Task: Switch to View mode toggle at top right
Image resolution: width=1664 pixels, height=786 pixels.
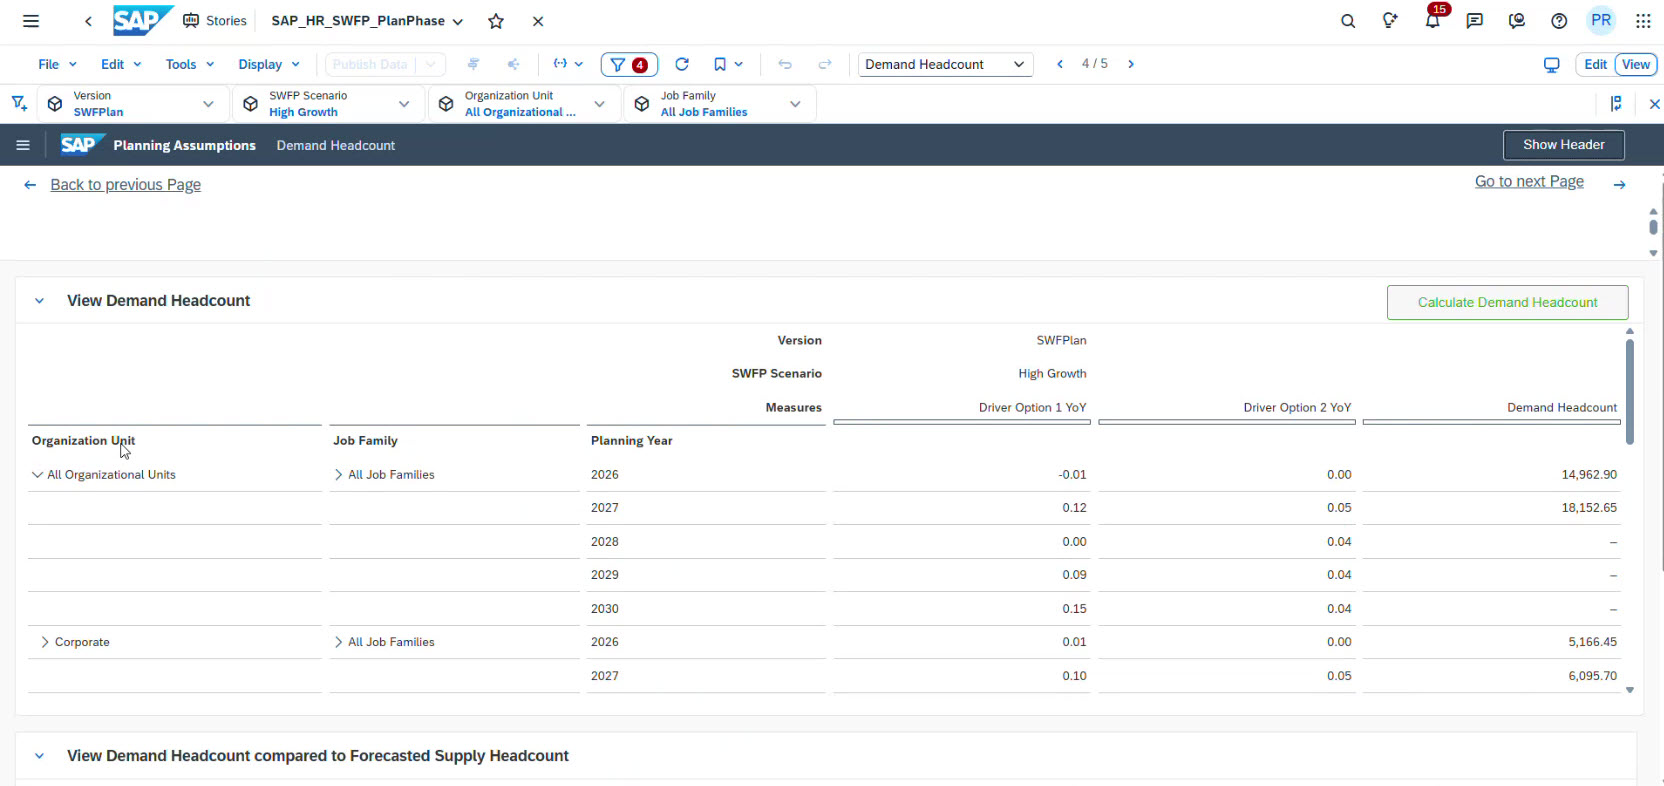Action: click(x=1636, y=64)
